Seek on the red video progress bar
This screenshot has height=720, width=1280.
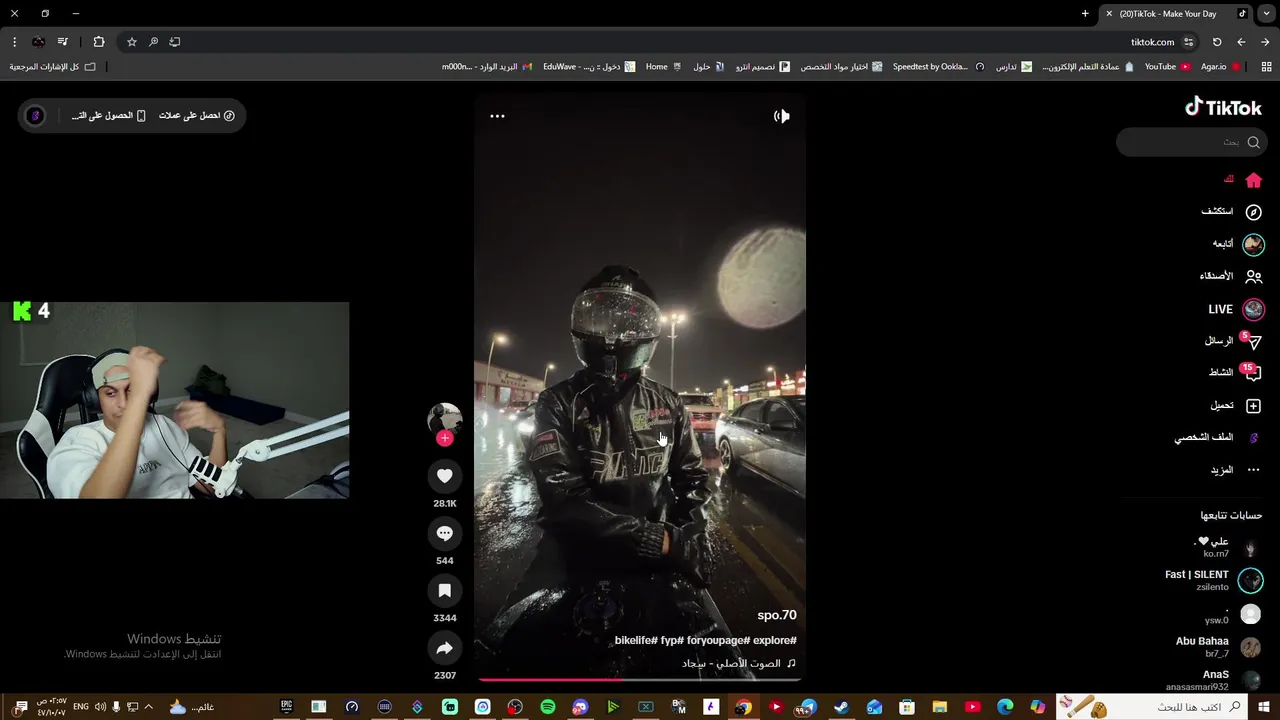tap(640, 679)
